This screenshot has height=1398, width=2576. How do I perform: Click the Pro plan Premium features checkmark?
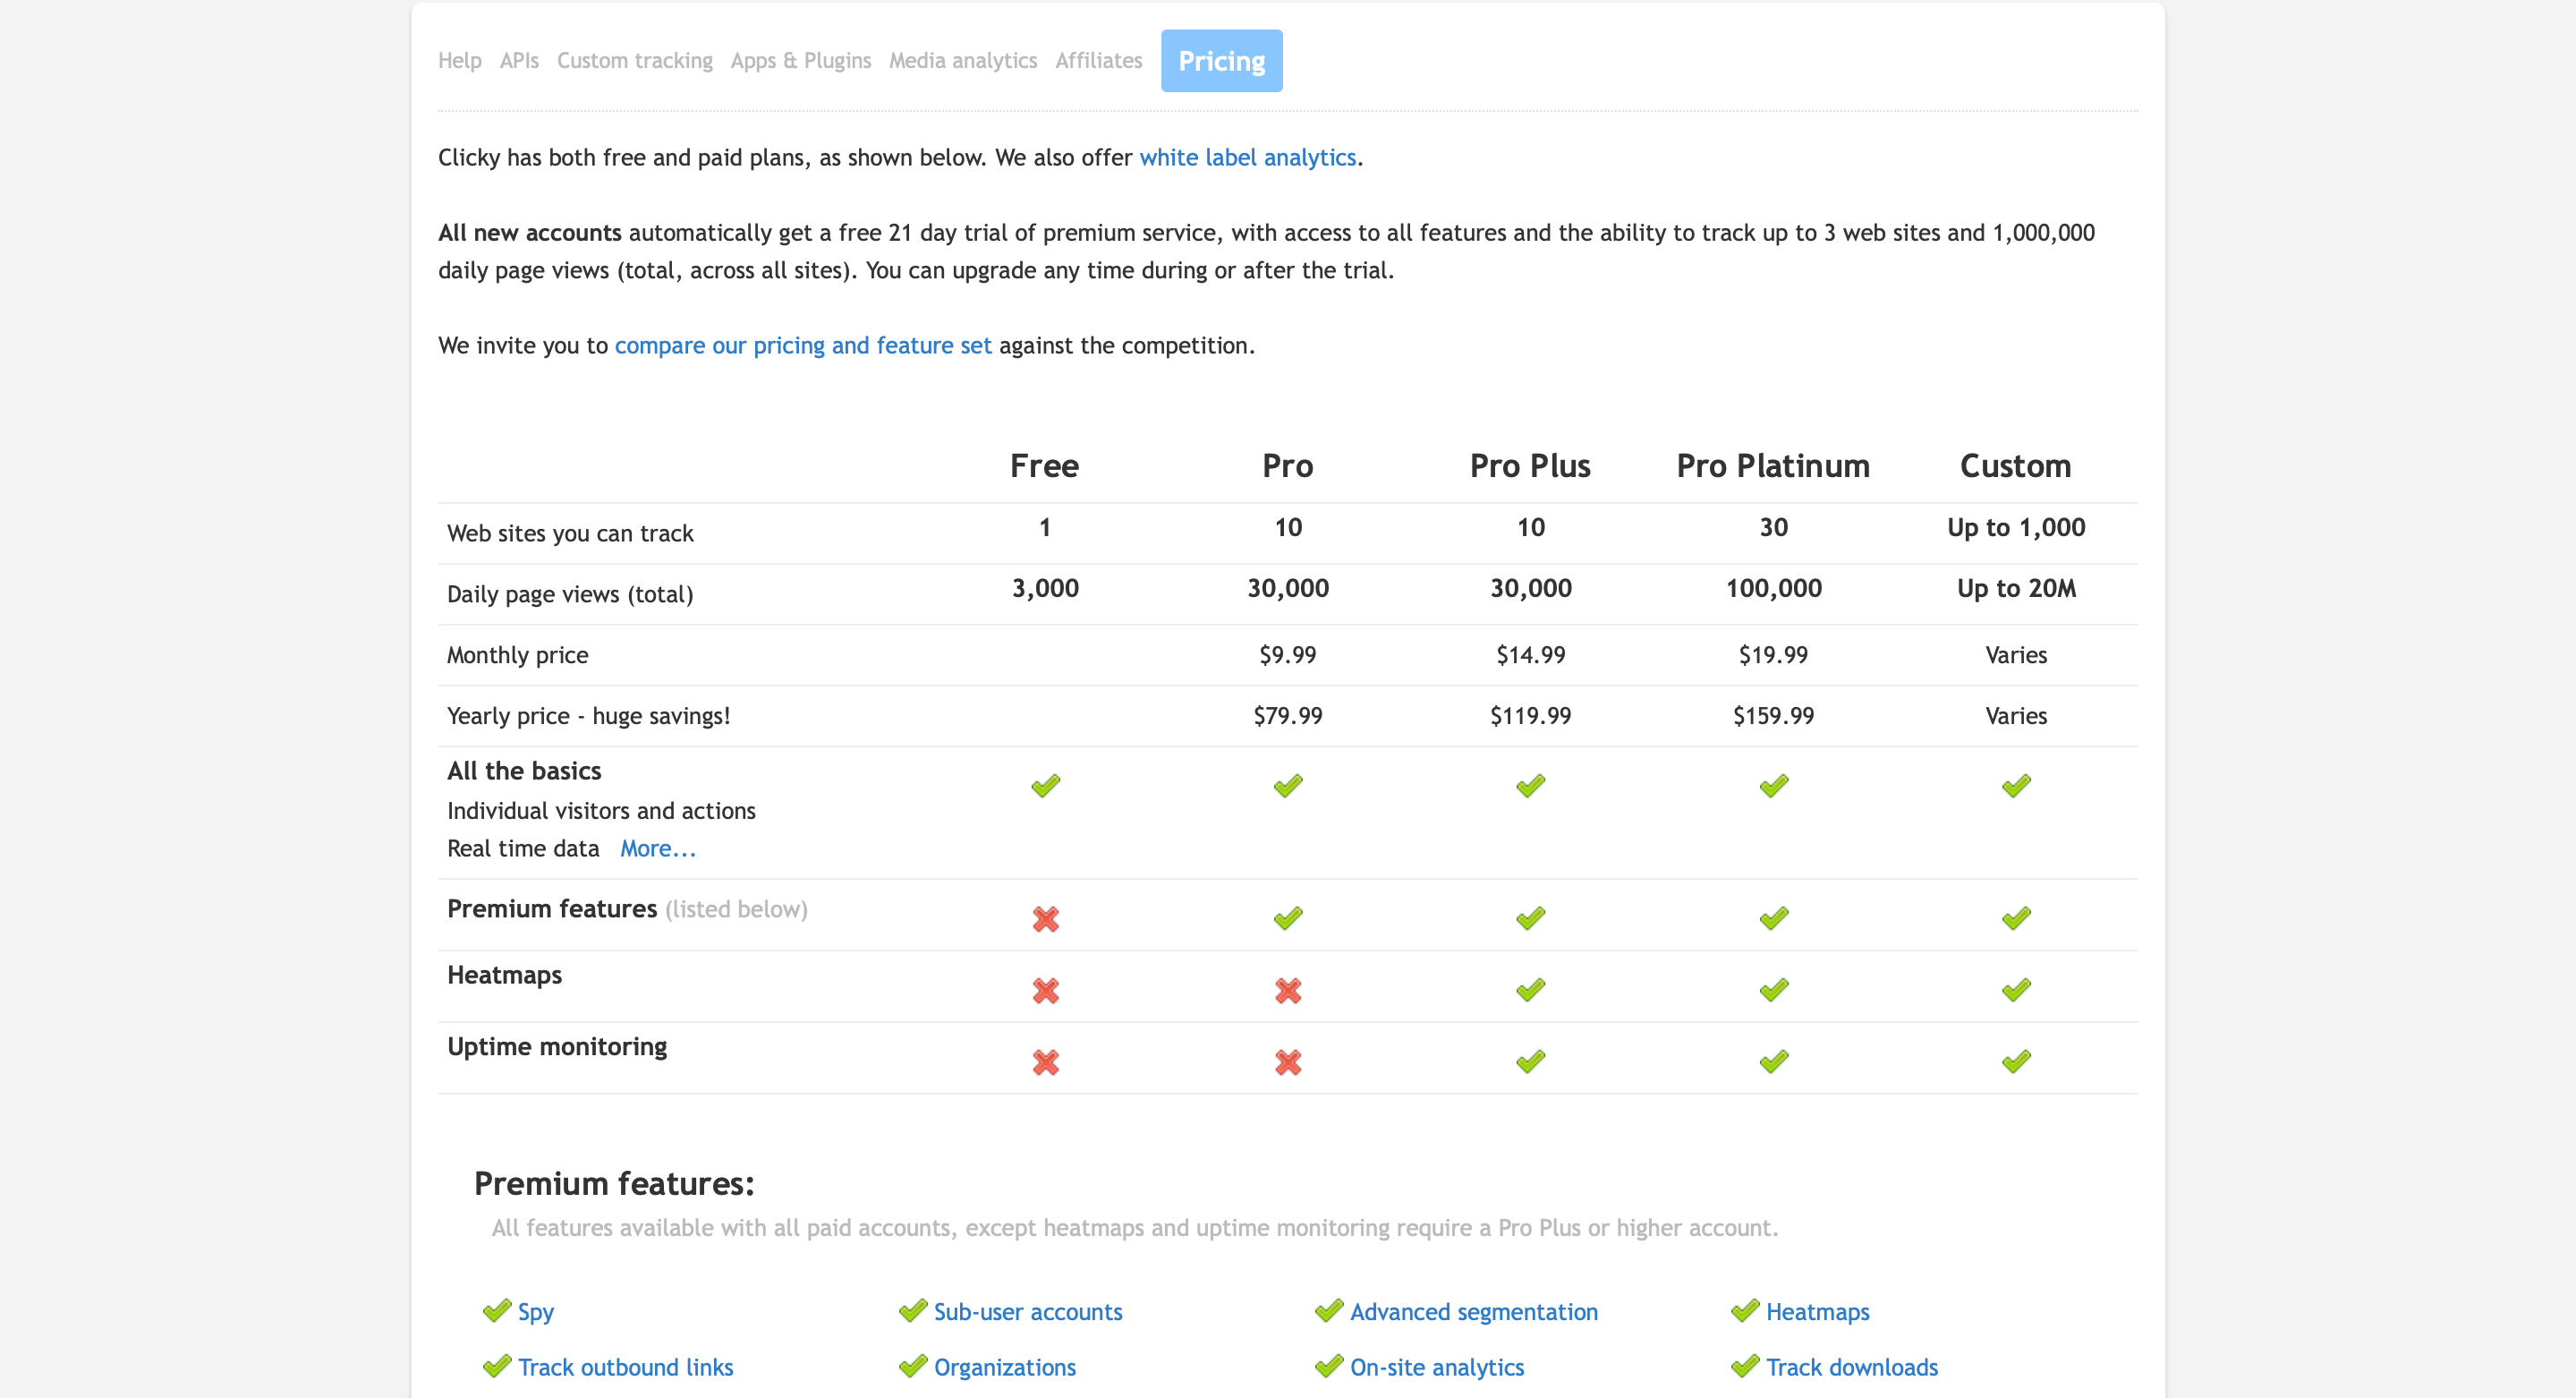[x=1288, y=918]
